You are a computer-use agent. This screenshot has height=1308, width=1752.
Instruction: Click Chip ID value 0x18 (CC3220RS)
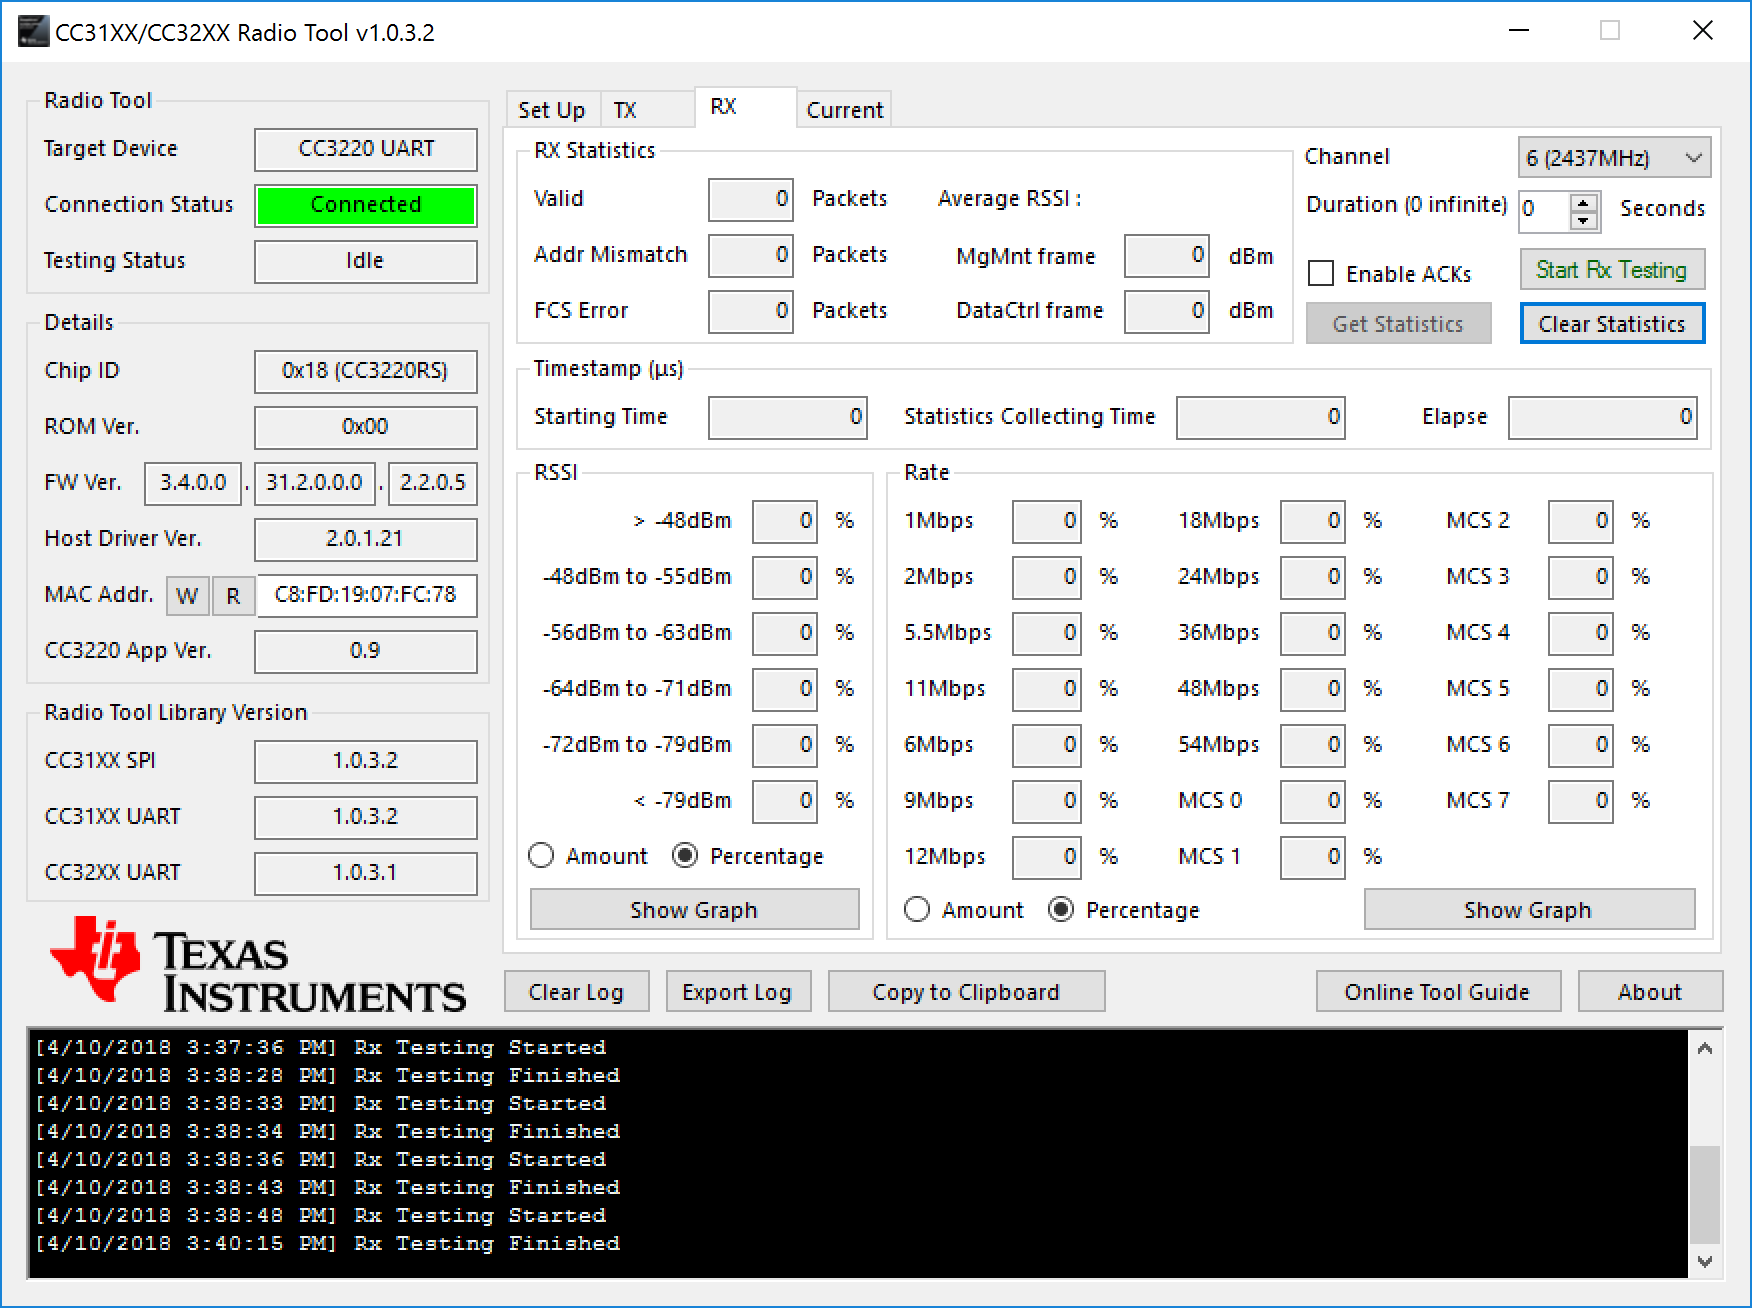coord(366,371)
